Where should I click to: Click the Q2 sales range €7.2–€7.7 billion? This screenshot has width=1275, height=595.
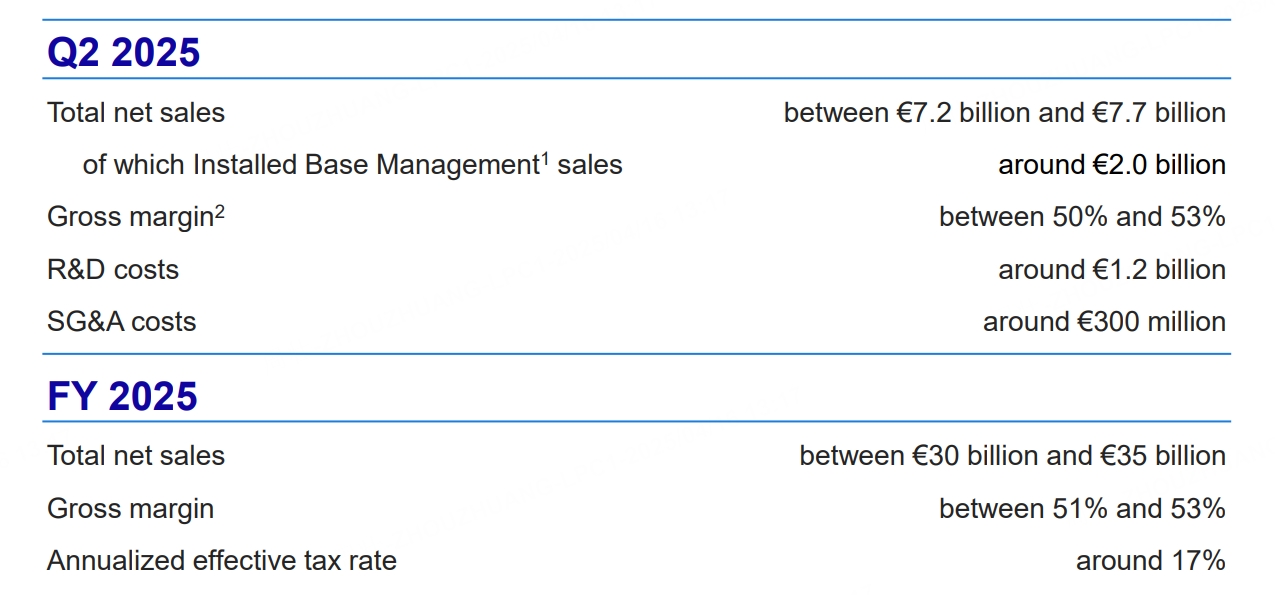[1005, 113]
